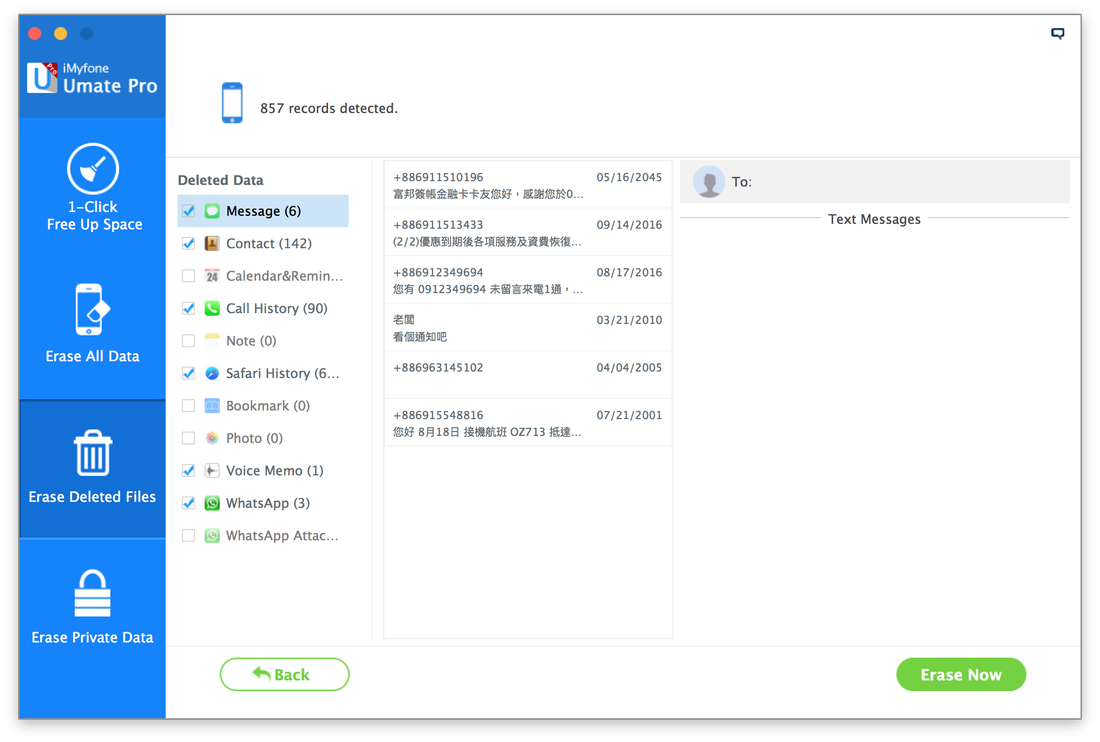Check the WhatsApp Attachment checkbox
The width and height of the screenshot is (1100, 742).
[188, 535]
